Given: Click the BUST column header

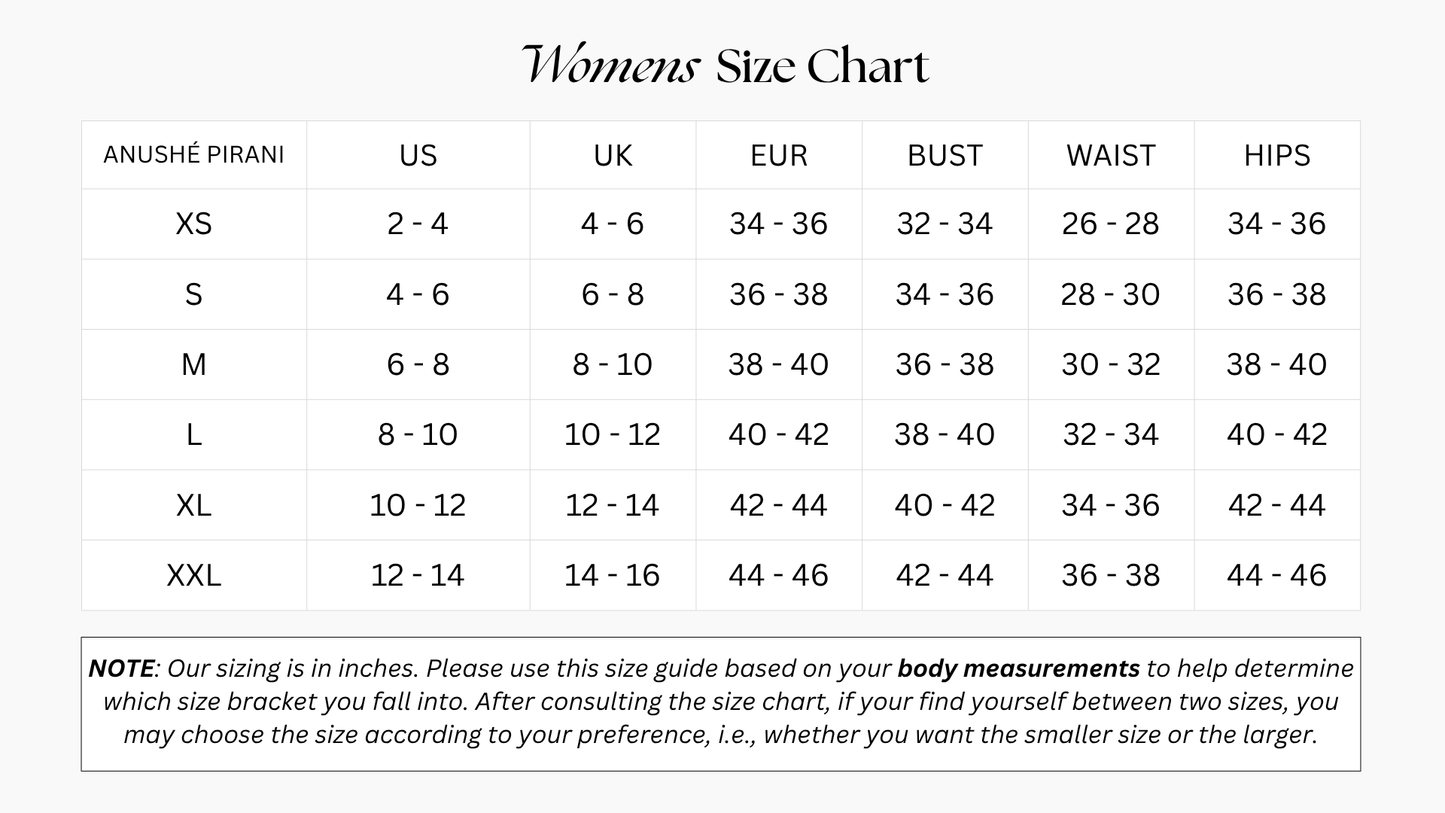Looking at the screenshot, I should [945, 155].
